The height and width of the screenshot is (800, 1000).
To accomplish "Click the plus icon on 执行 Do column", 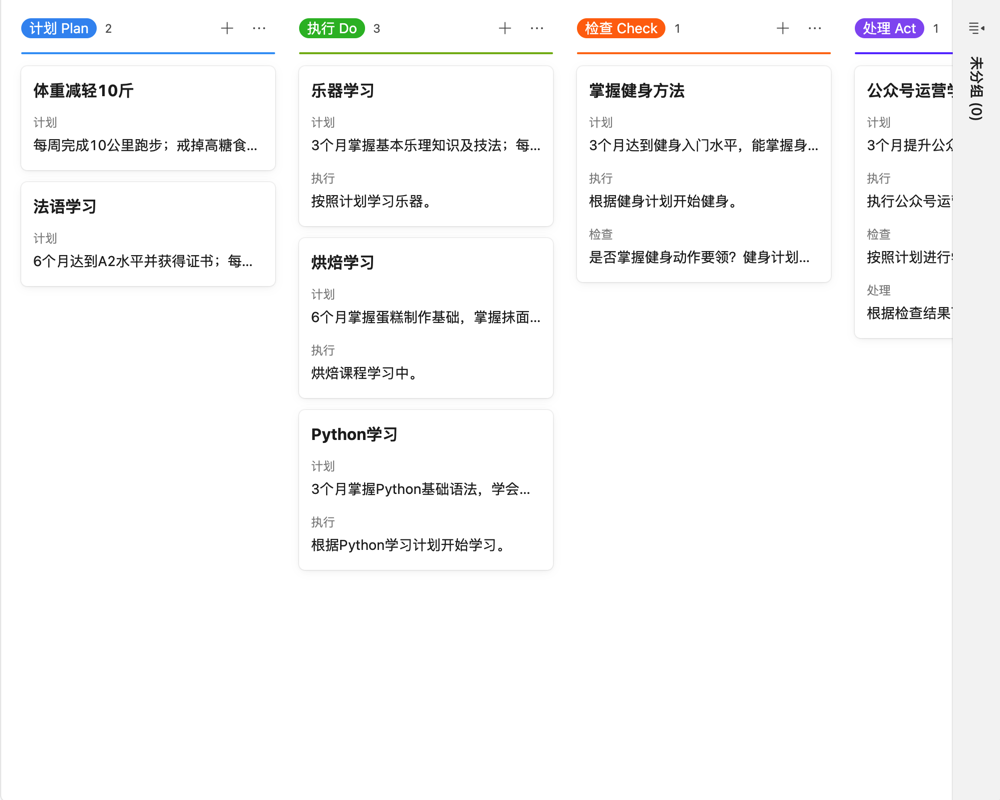I will click(x=505, y=28).
